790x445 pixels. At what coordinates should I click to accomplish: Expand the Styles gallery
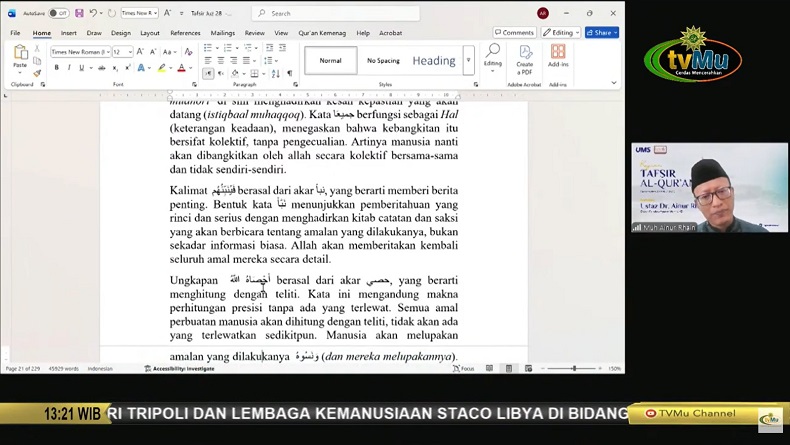tap(468, 61)
